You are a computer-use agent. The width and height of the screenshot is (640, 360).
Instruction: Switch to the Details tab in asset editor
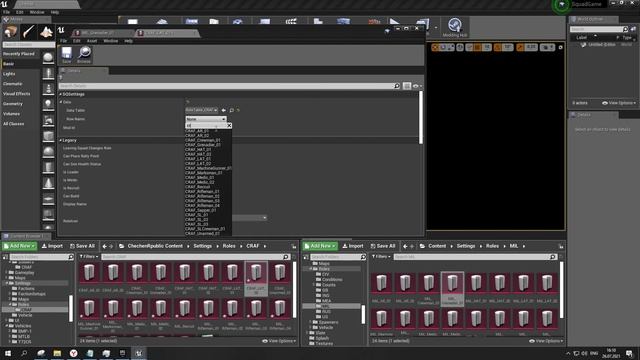click(x=82, y=71)
